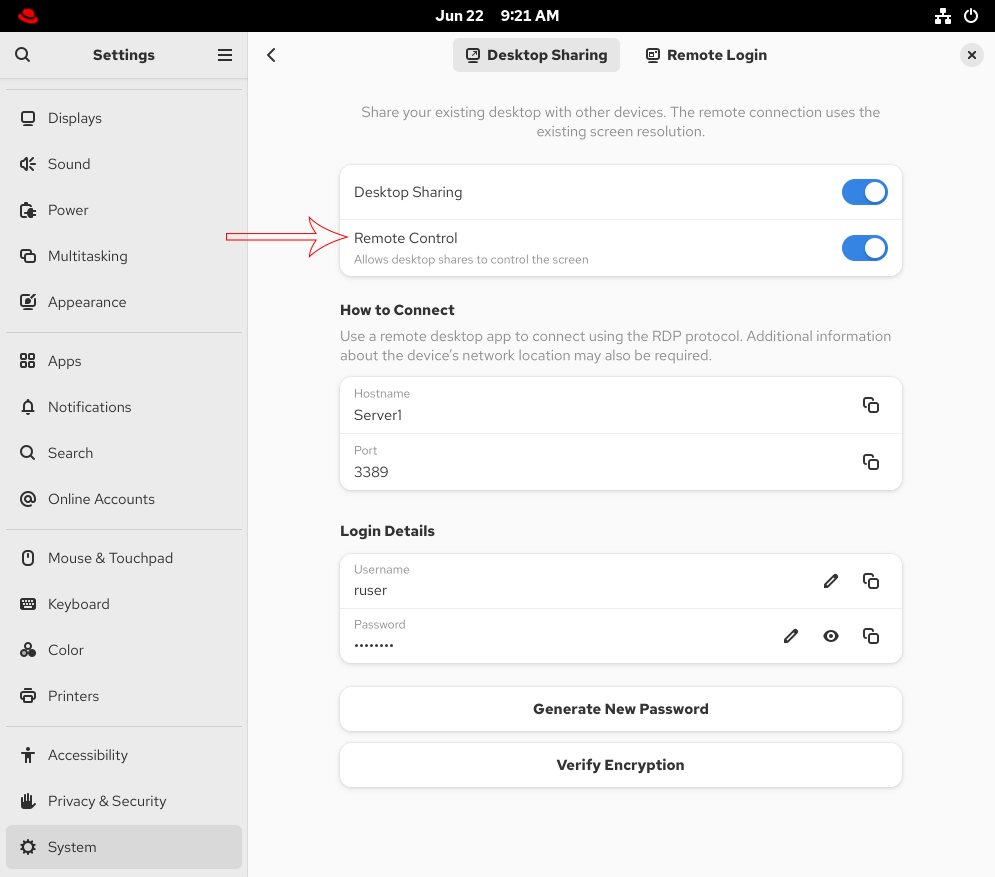Viewport: 995px width, 877px height.
Task: Open Power settings in sidebar
Action: tap(124, 210)
